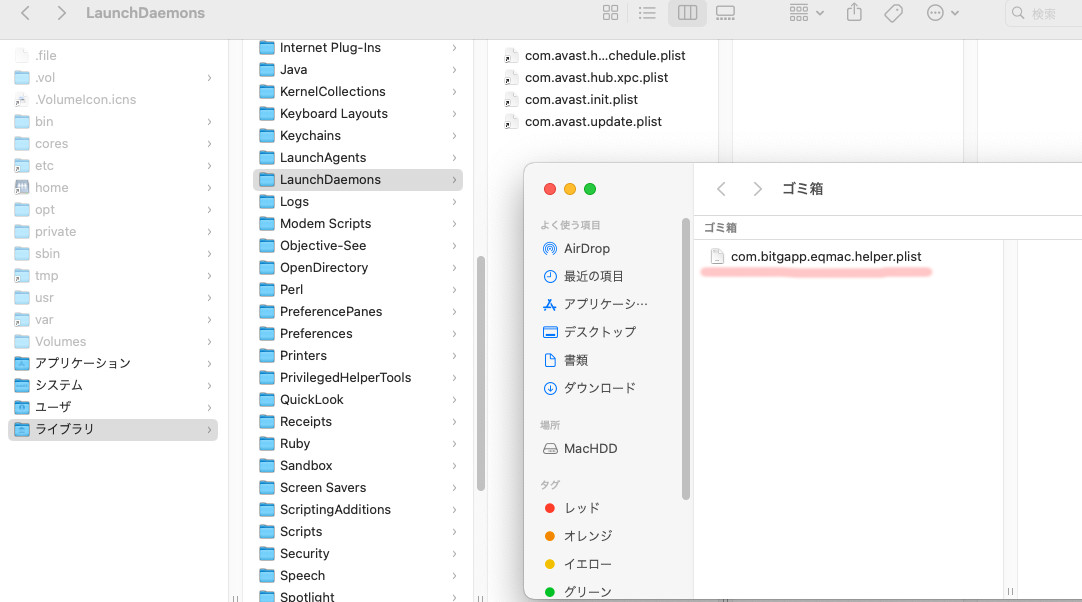Screen dimensions: 1082x602
Task: Open the ellipsis action menu
Action: [942, 13]
